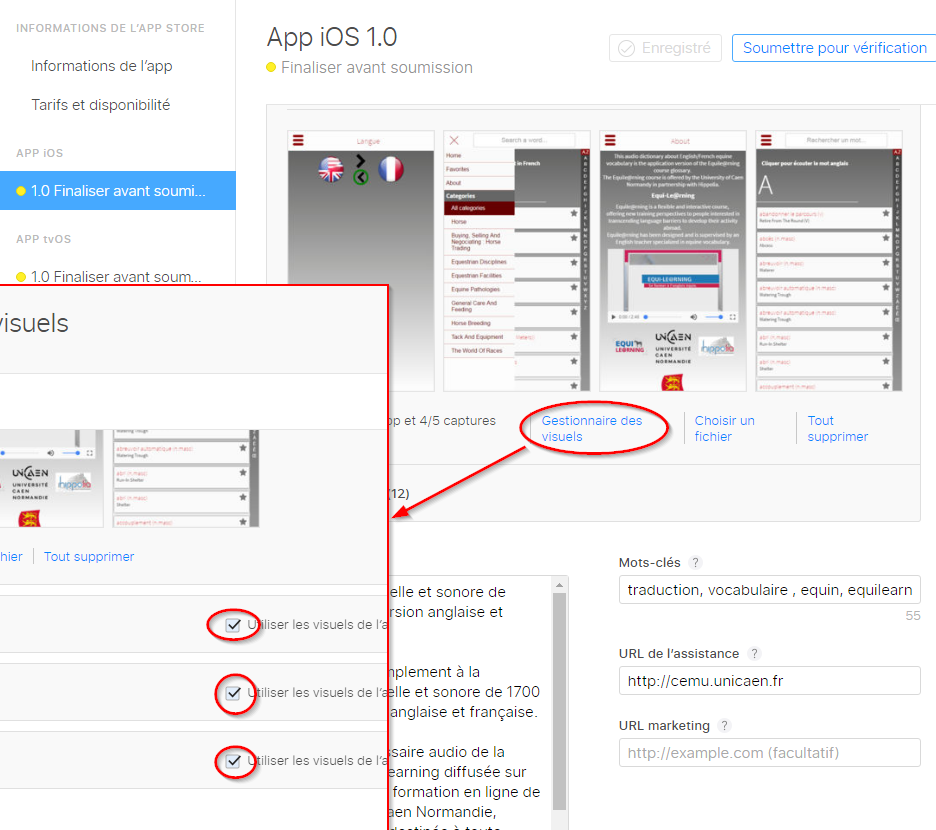Select iOS '1.0 Finaliser avant soumission' sidebar item
This screenshot has height=830, width=936.
pyautogui.click(x=117, y=191)
